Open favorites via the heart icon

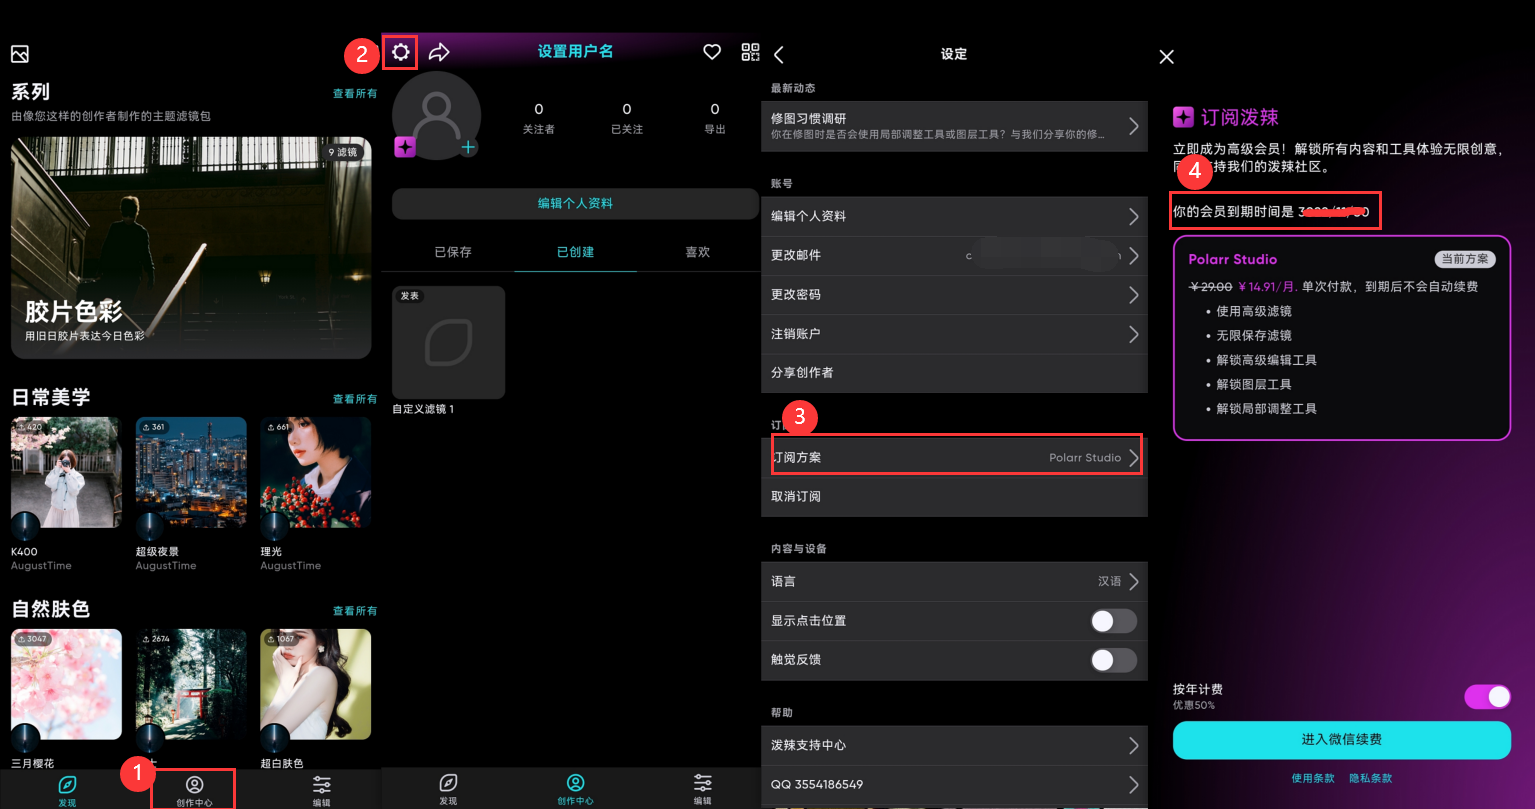[x=712, y=52]
